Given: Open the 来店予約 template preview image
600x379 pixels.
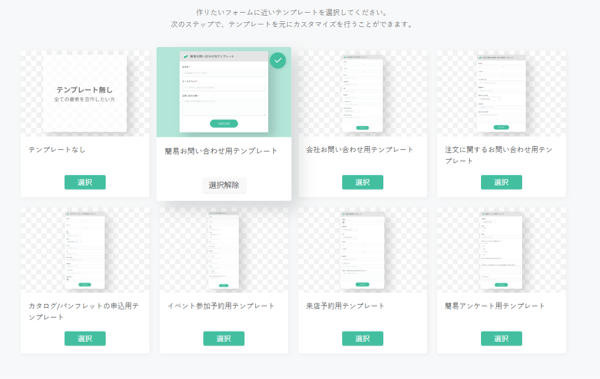Looking at the screenshot, I should pos(362,250).
